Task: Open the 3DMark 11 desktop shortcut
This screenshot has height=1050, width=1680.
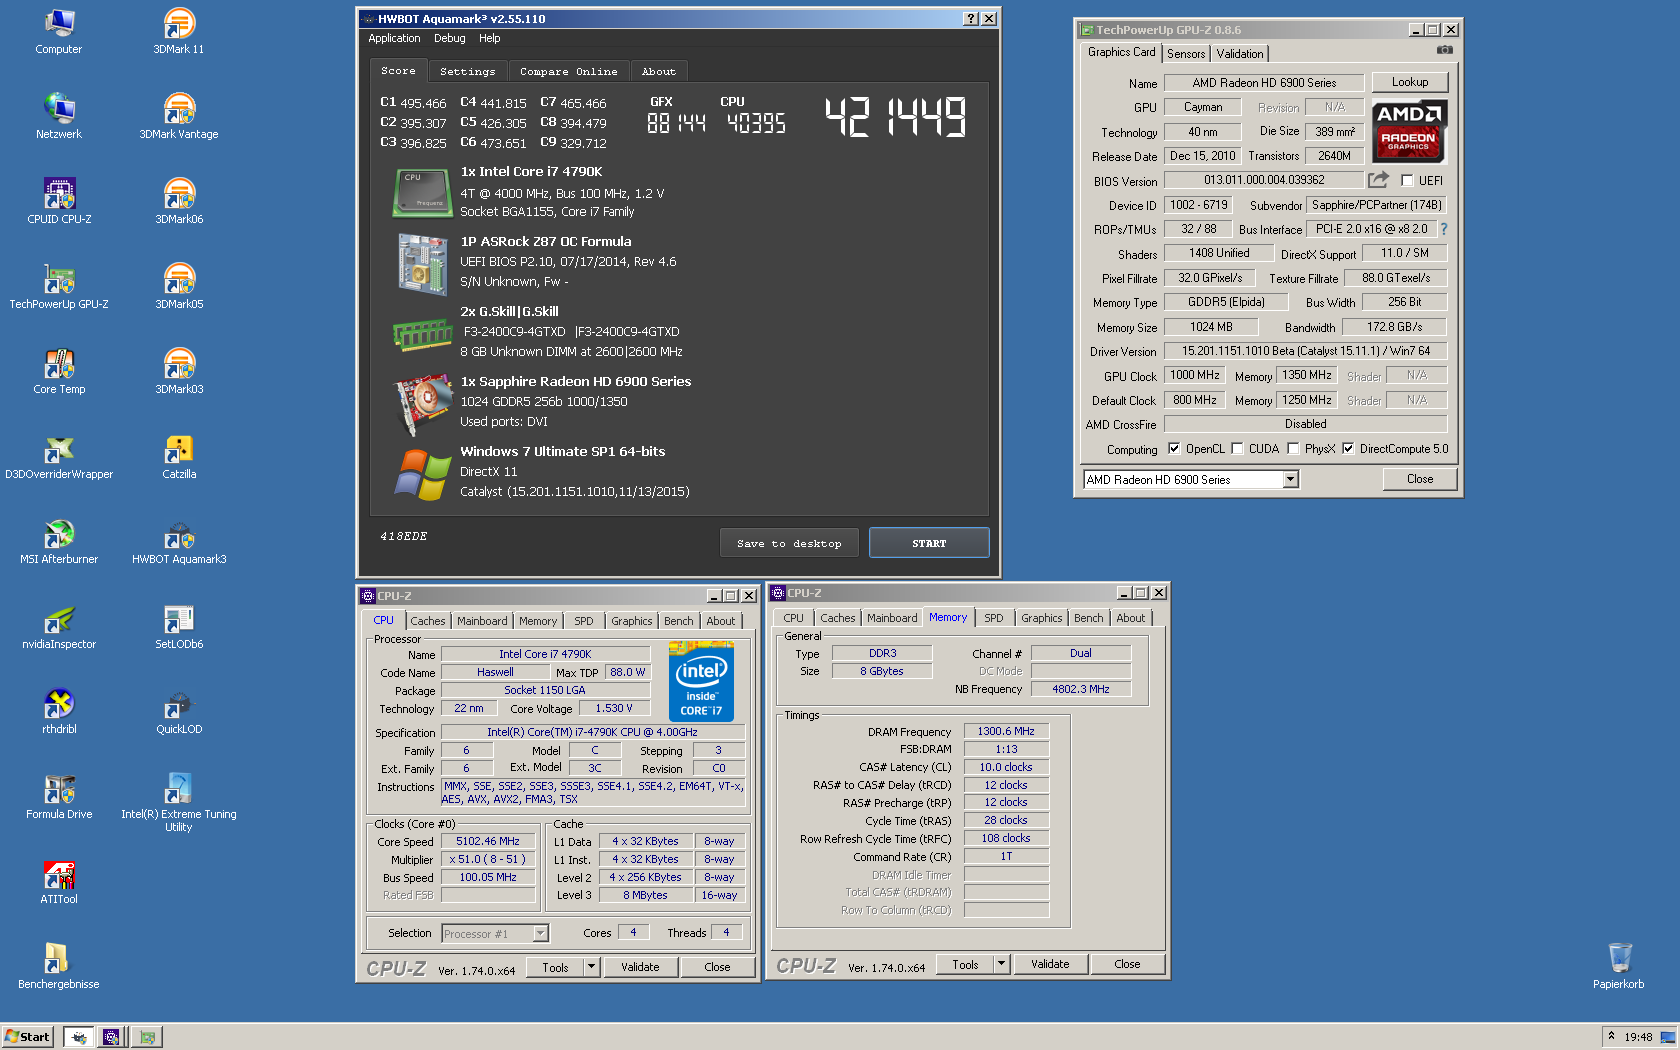Action: point(179,31)
